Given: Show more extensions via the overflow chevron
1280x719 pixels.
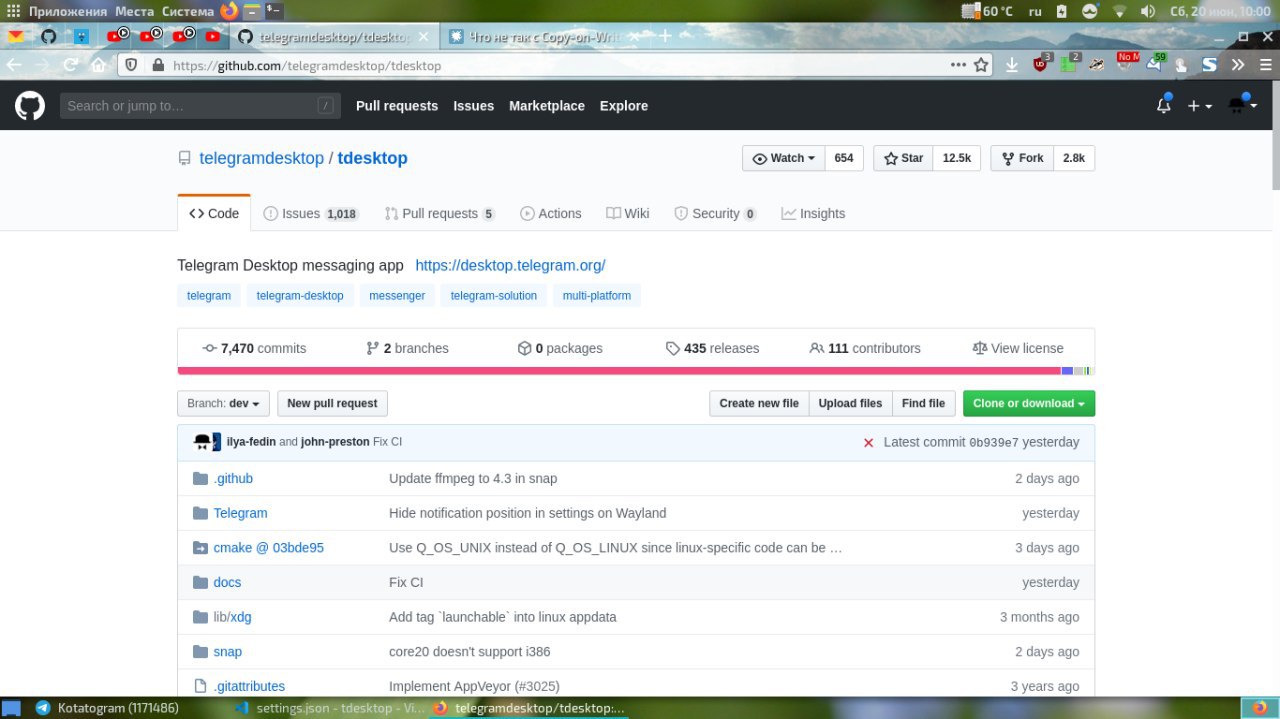Looking at the screenshot, I should click(1238, 65).
